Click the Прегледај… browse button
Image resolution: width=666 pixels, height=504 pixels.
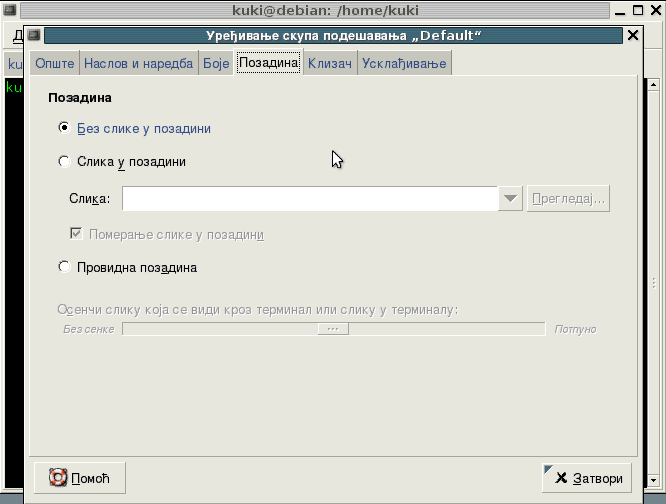tap(568, 198)
